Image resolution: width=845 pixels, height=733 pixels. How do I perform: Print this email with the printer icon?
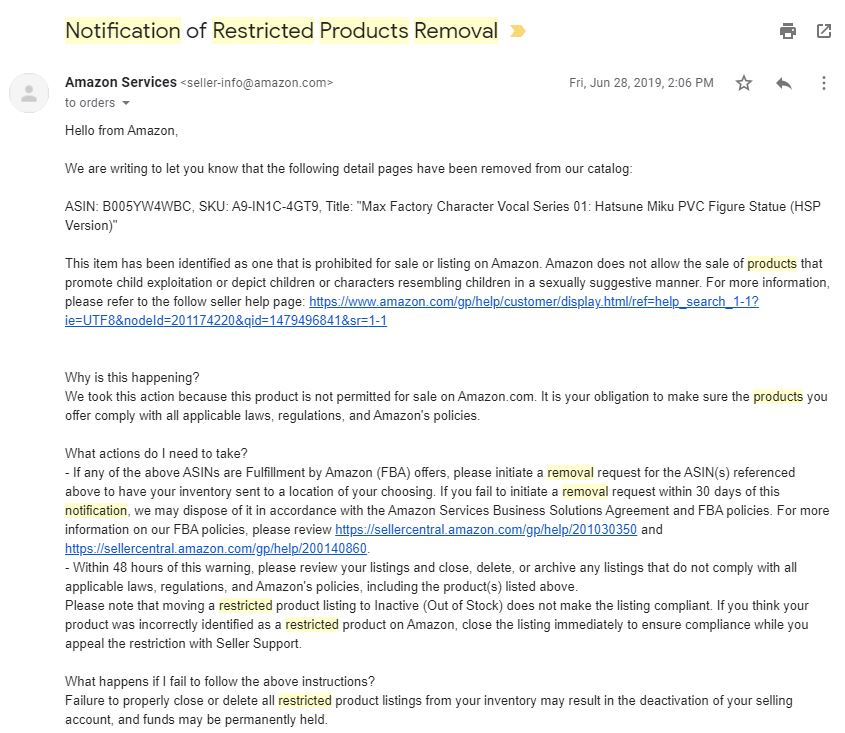[788, 31]
